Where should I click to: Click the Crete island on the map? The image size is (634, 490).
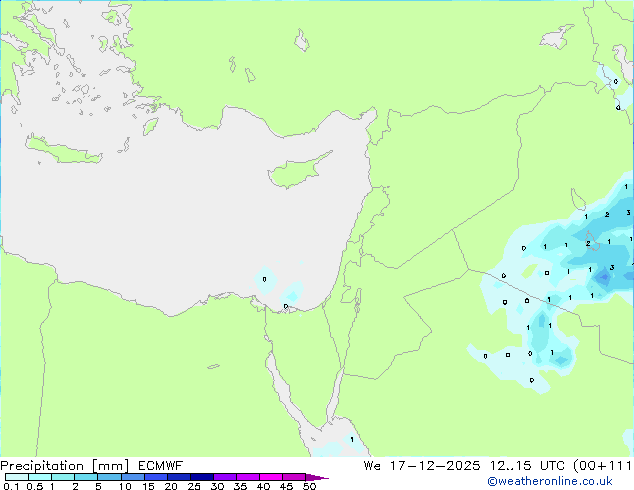[x=63, y=151]
